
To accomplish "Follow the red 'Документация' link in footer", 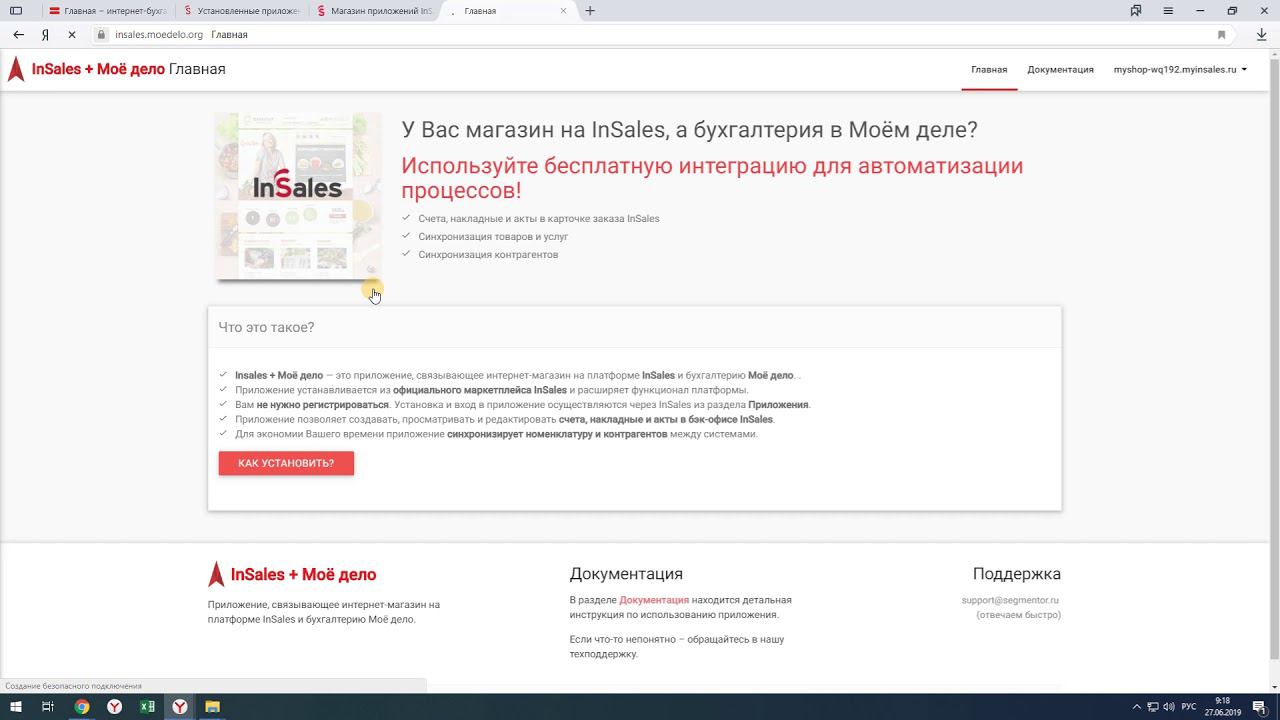I will click(654, 600).
